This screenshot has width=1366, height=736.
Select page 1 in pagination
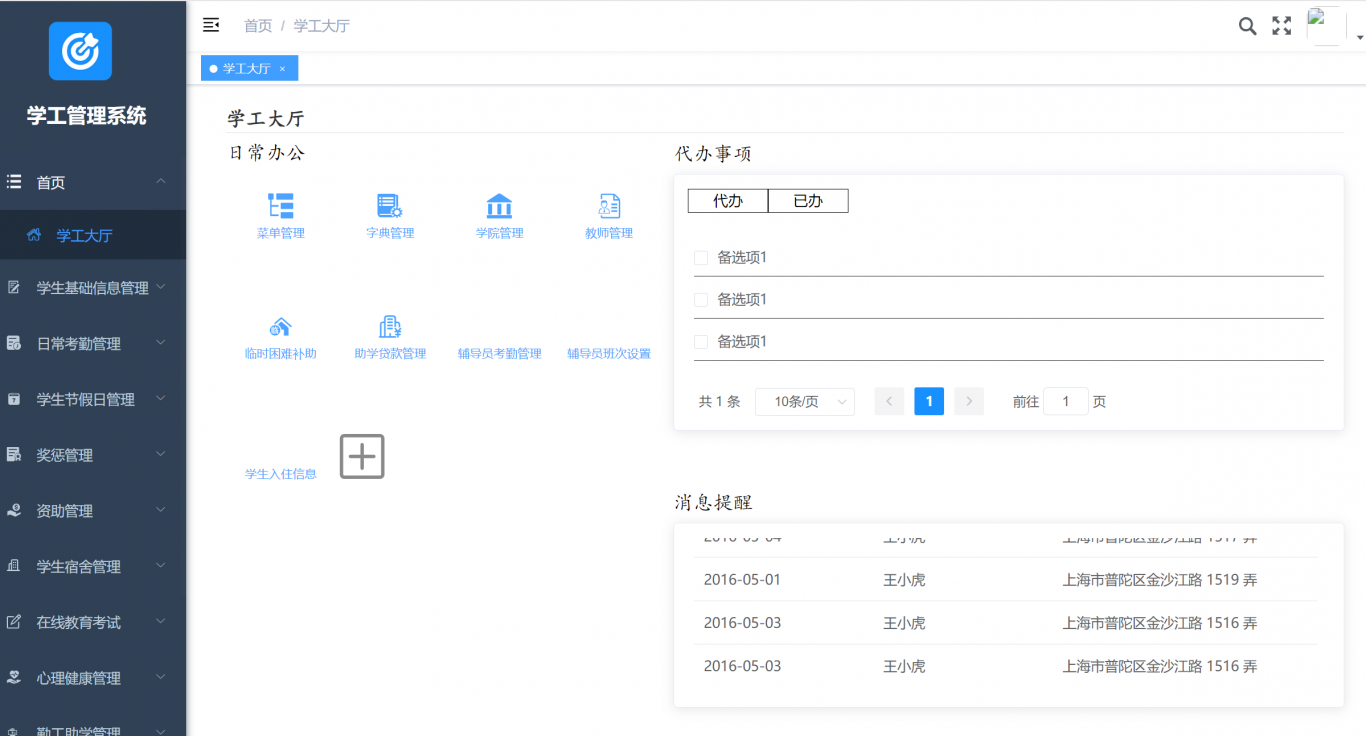pyautogui.click(x=929, y=402)
